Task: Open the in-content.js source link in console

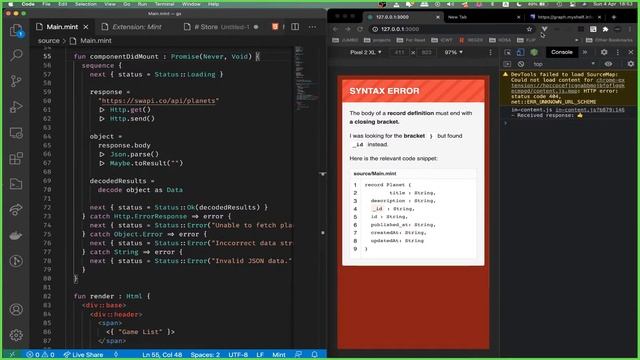Action: [x=590, y=110]
